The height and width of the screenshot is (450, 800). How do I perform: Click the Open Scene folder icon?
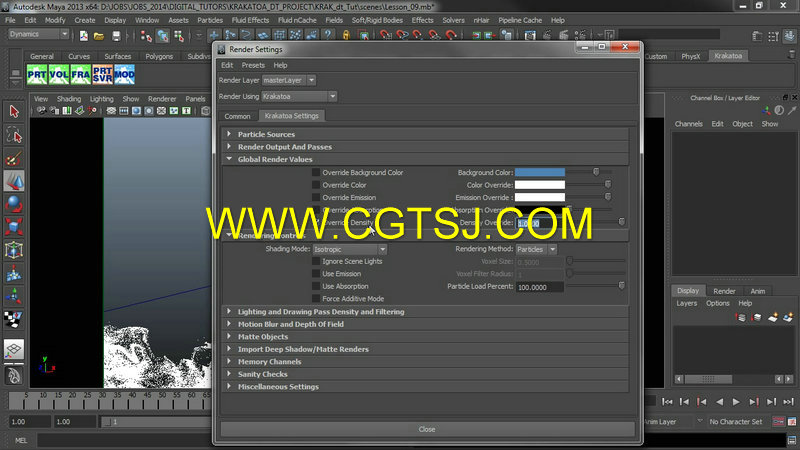point(99,35)
